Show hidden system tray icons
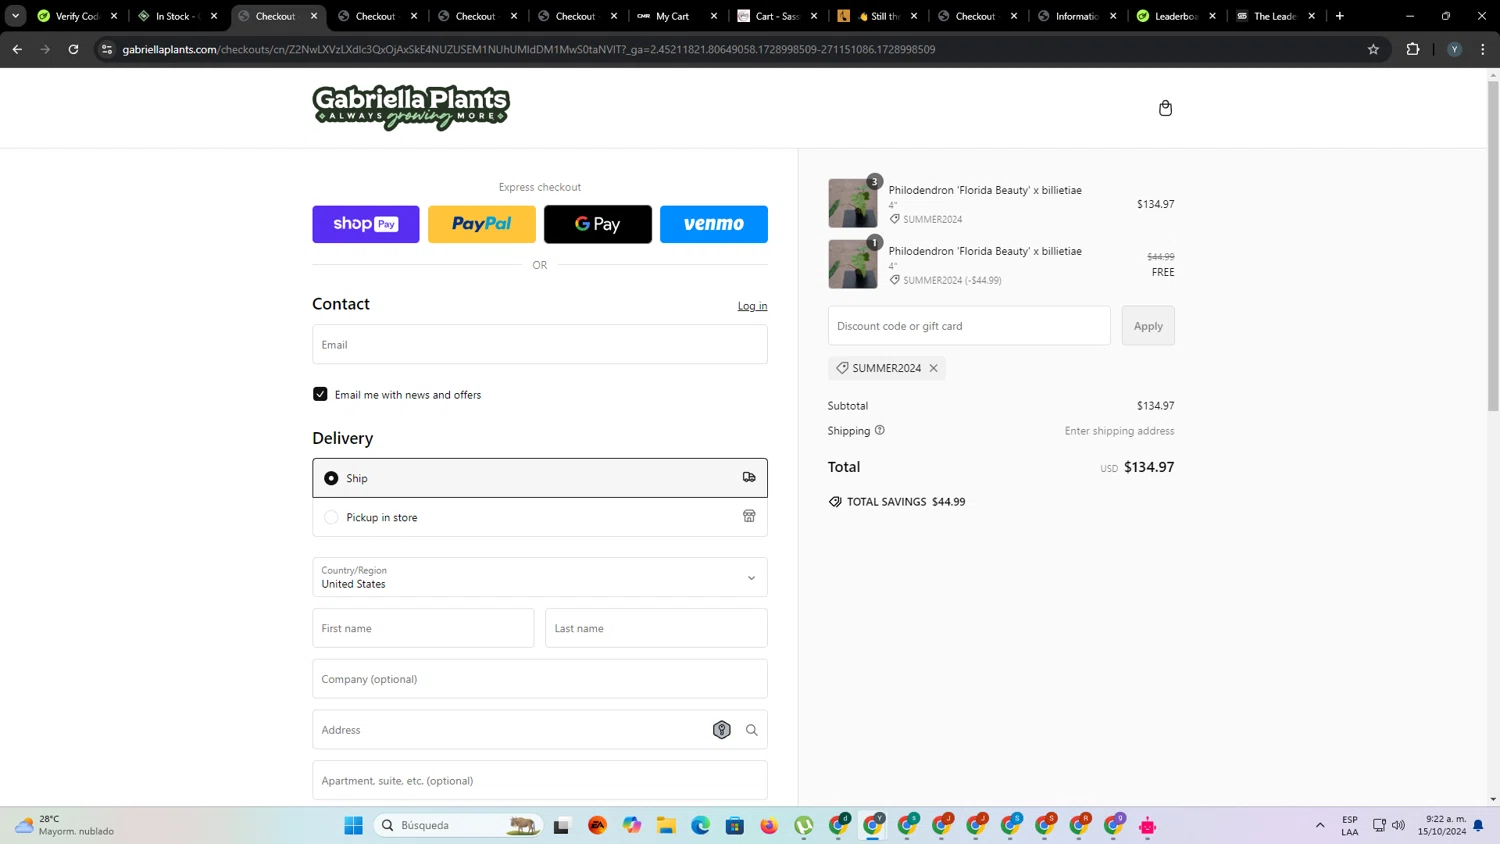This screenshot has width=1500, height=844. click(1320, 825)
